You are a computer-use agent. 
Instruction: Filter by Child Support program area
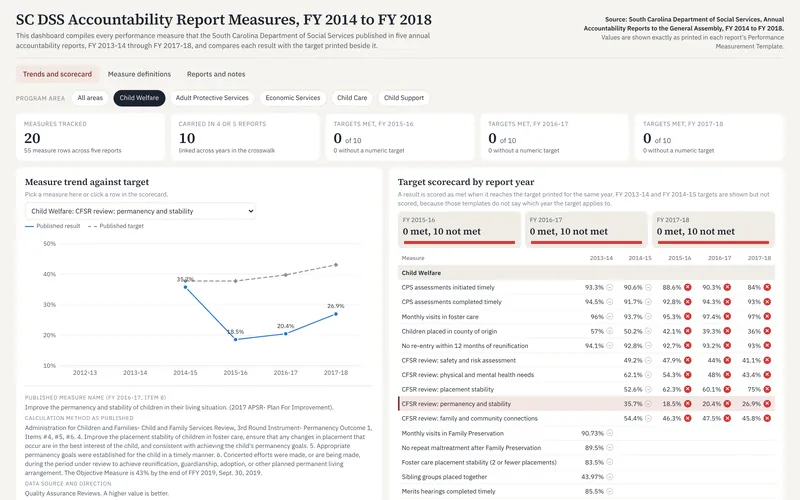pyautogui.click(x=404, y=98)
